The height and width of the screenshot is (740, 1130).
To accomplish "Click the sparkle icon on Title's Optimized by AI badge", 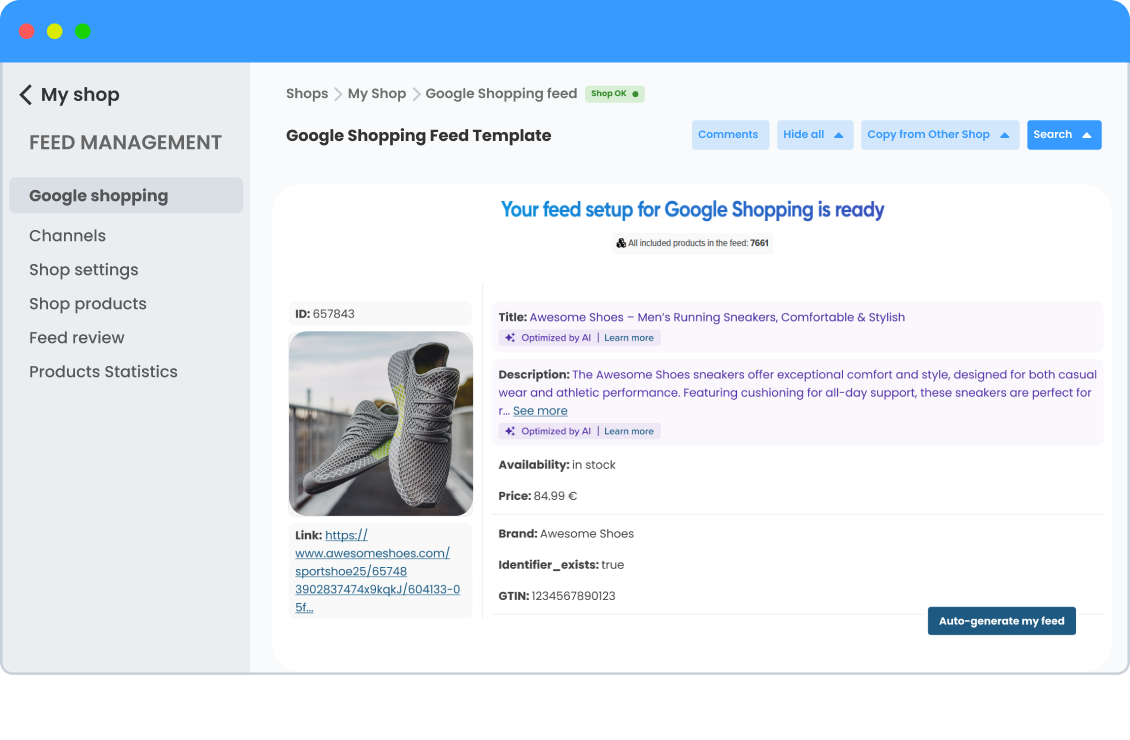I will click(x=510, y=337).
